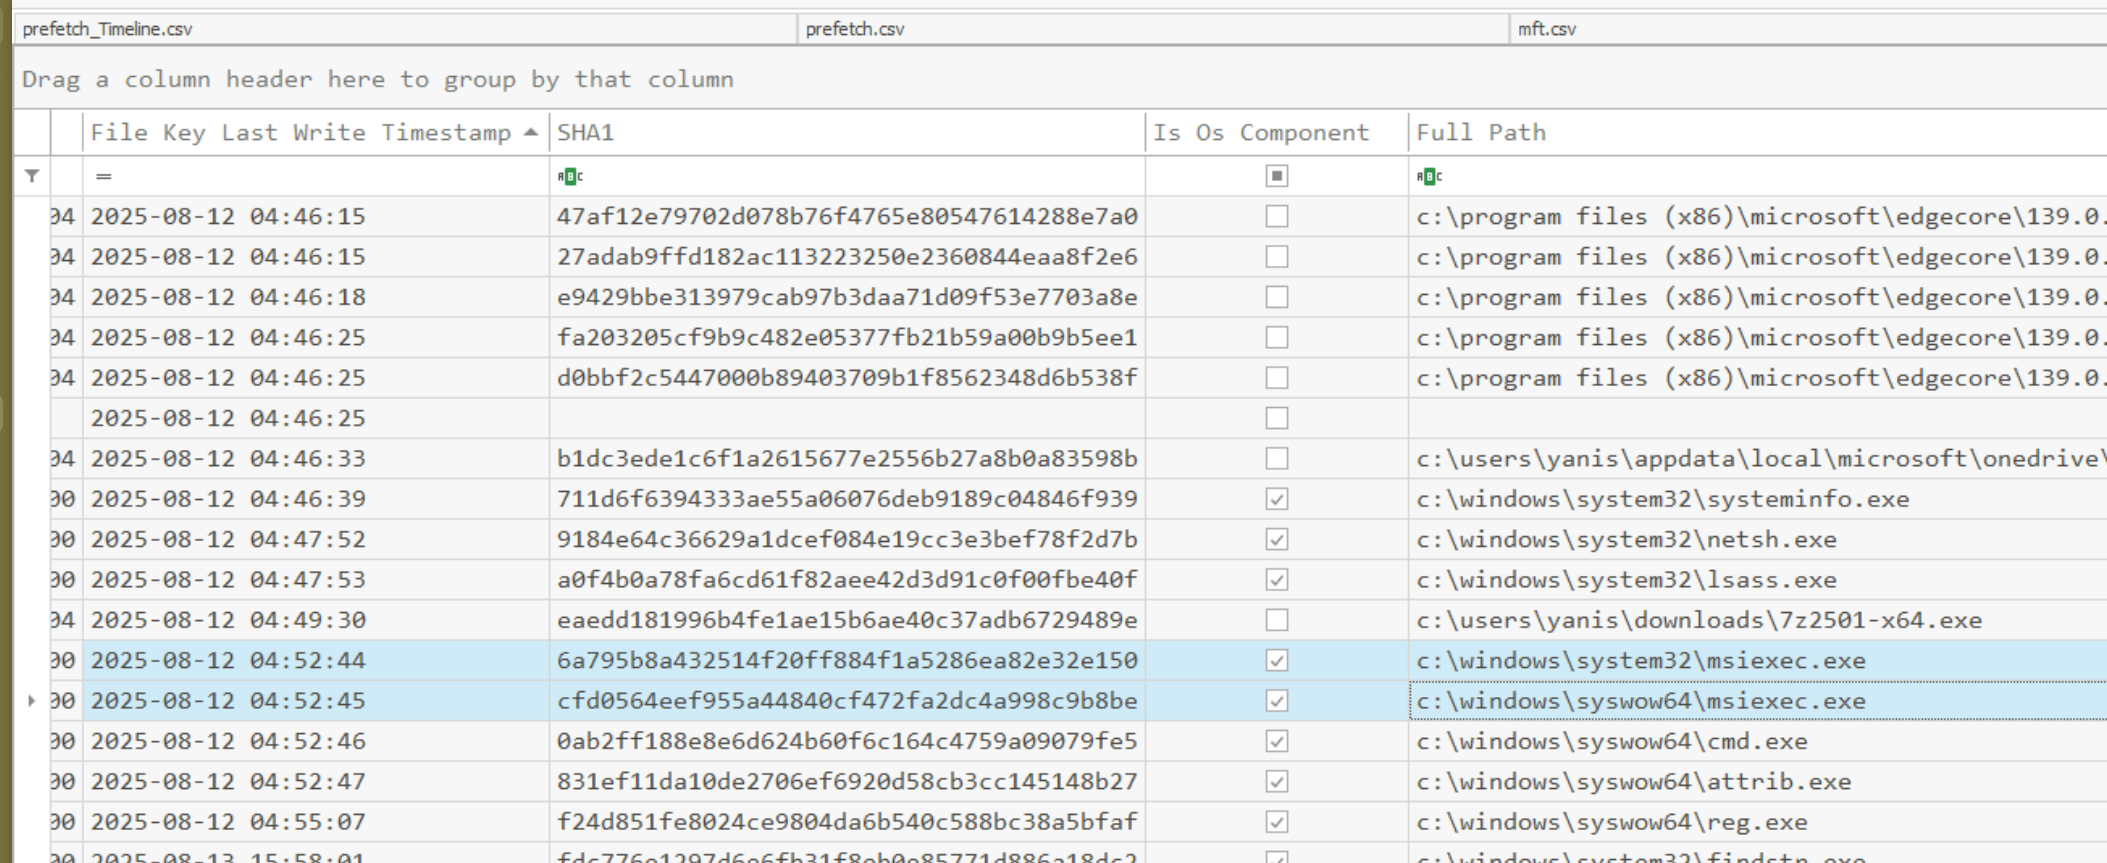Sort by the SHA1 column header
The width and height of the screenshot is (2107, 863).
pos(847,132)
